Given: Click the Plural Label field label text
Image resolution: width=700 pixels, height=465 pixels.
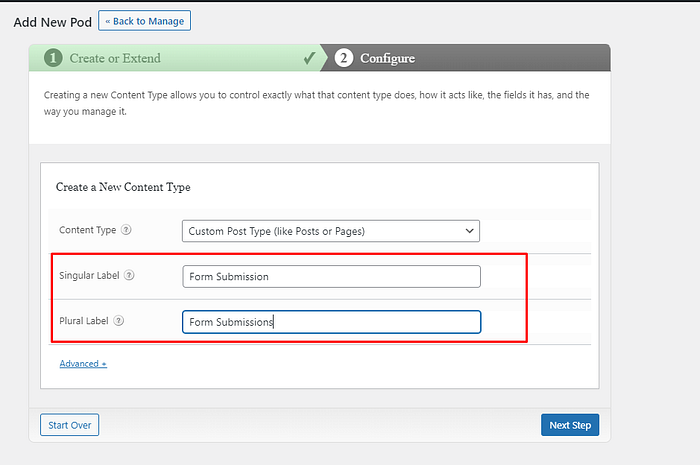Looking at the screenshot, I should click(x=84, y=321).
